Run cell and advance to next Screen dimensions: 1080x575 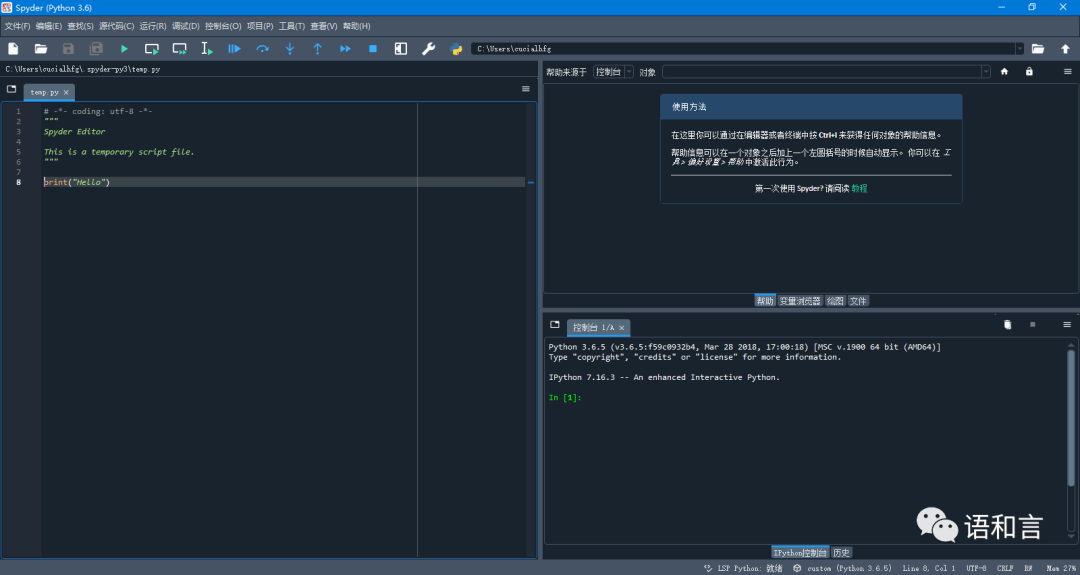pyautogui.click(x=180, y=49)
